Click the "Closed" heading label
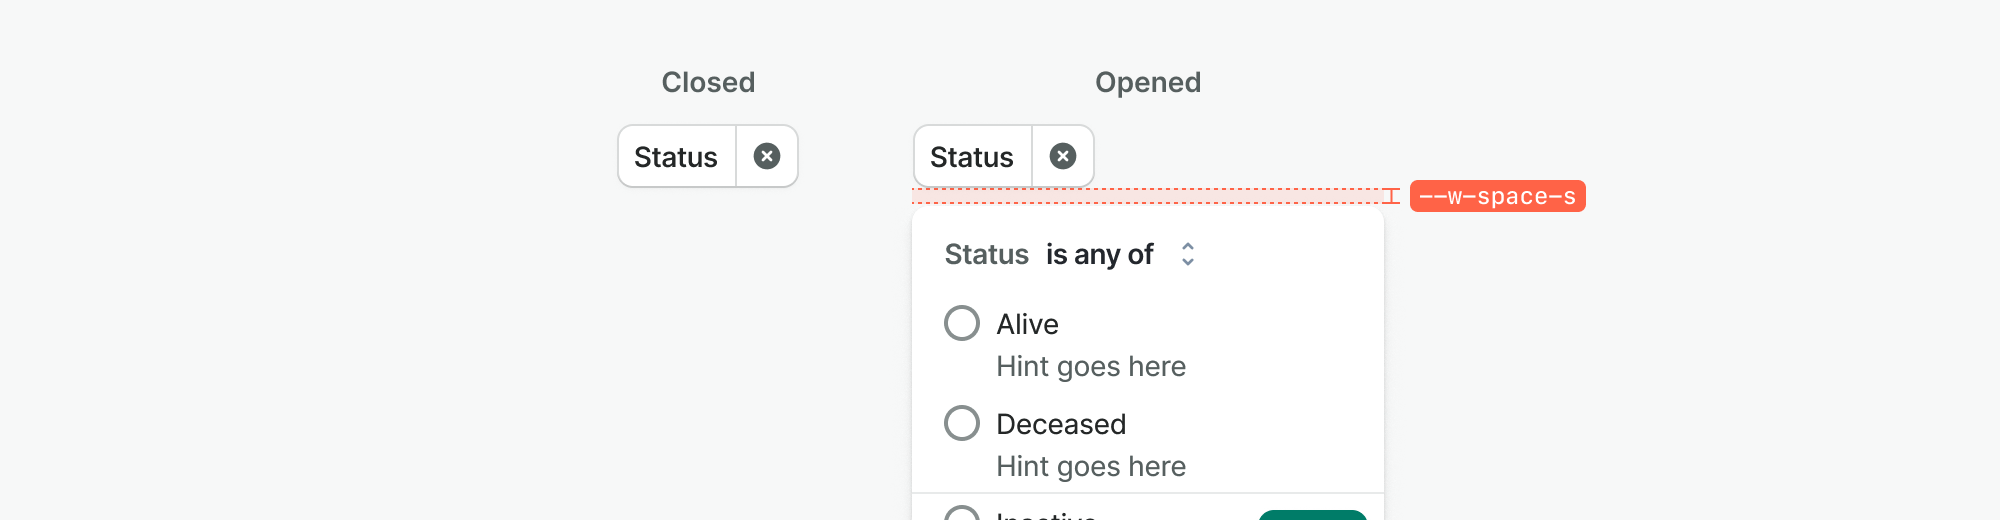 click(708, 82)
